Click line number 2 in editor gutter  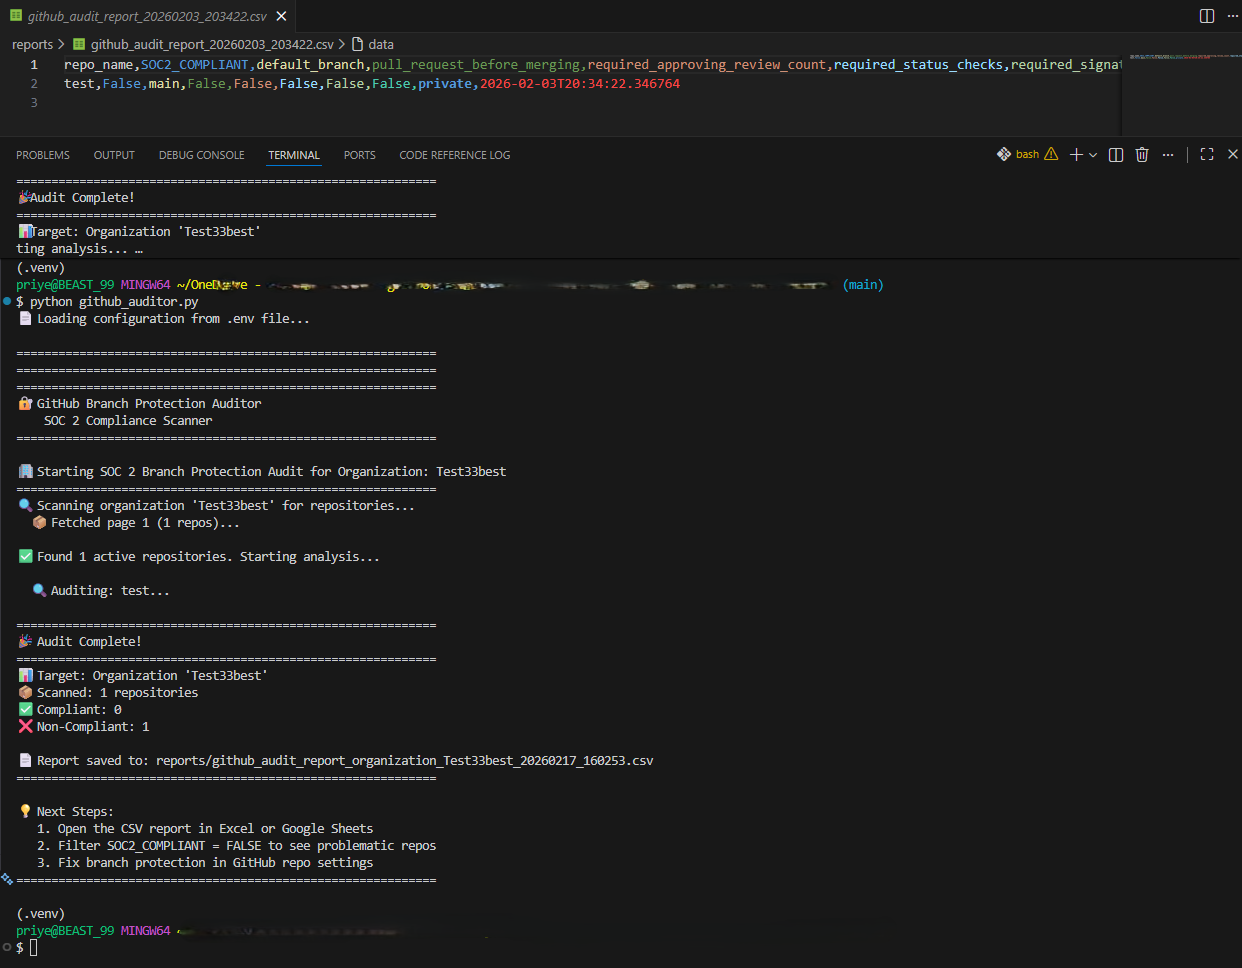(x=34, y=83)
